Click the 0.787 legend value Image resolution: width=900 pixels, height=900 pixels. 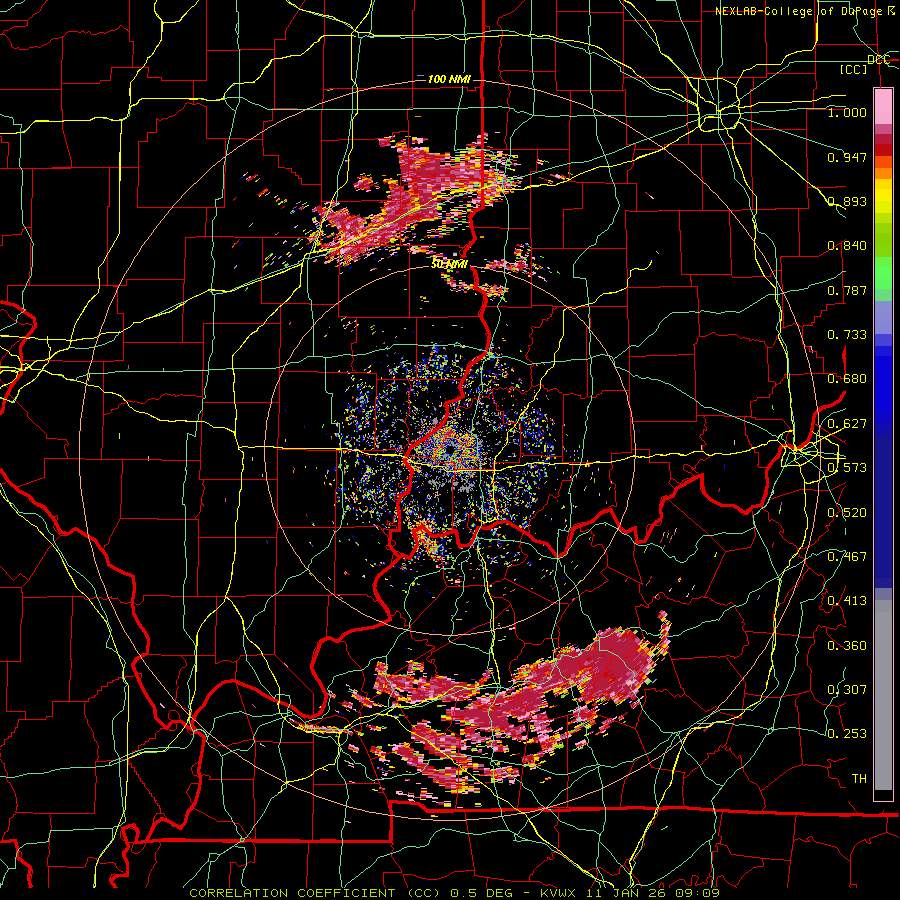point(847,290)
